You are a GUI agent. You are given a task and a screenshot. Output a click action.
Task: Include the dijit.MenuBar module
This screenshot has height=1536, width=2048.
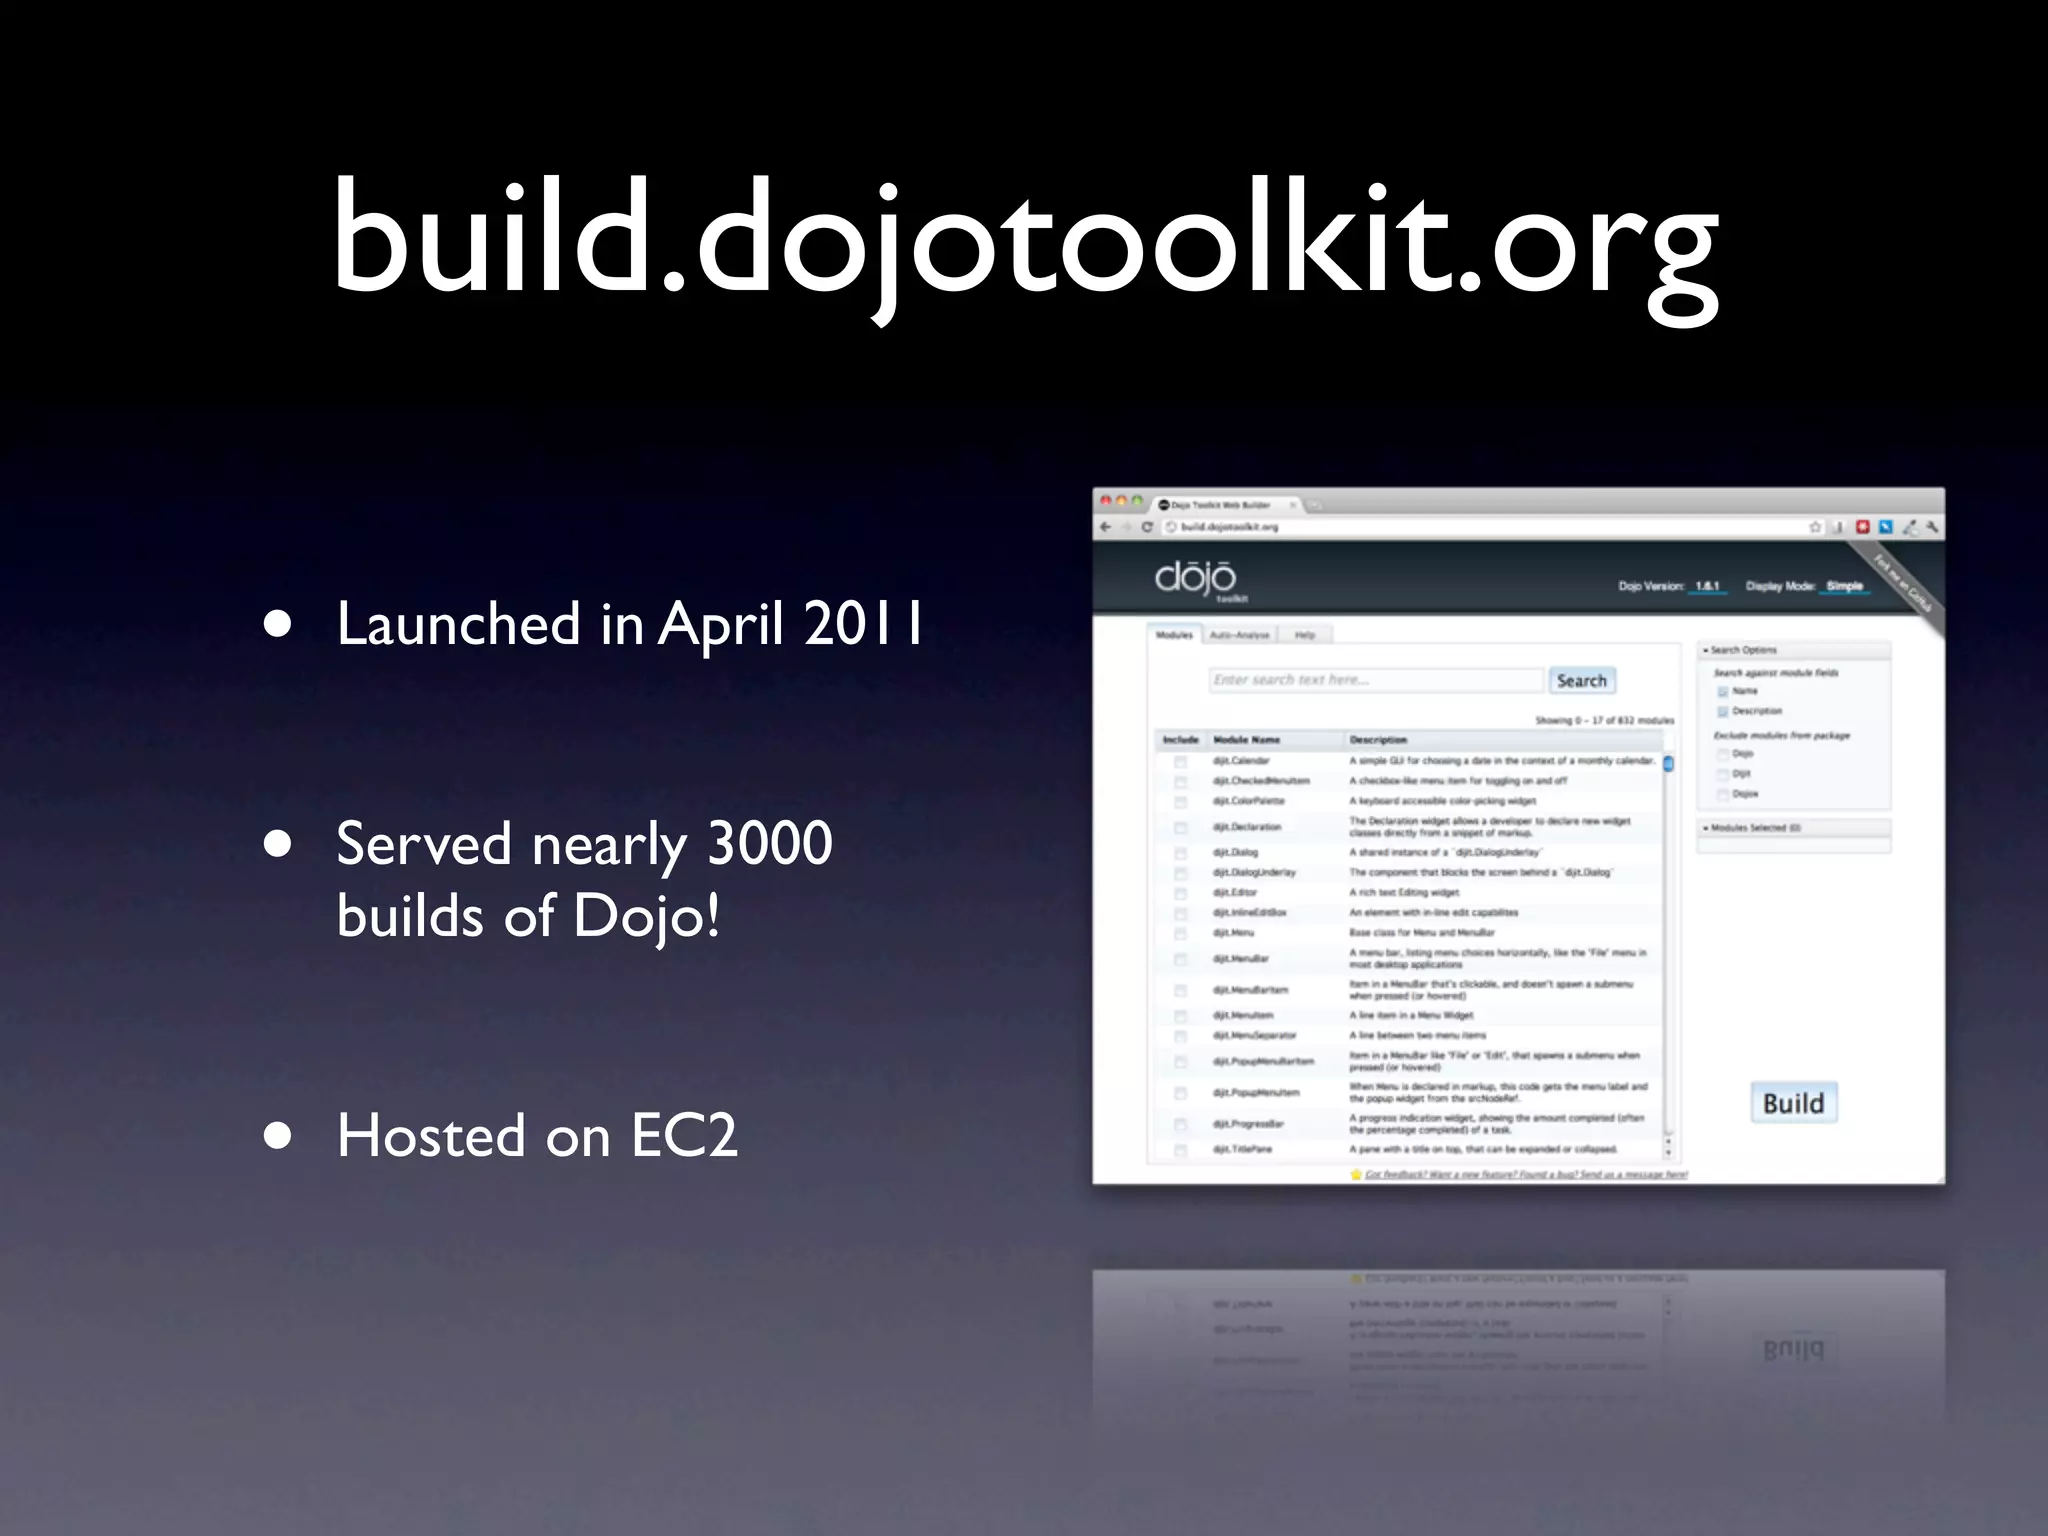pyautogui.click(x=1180, y=959)
